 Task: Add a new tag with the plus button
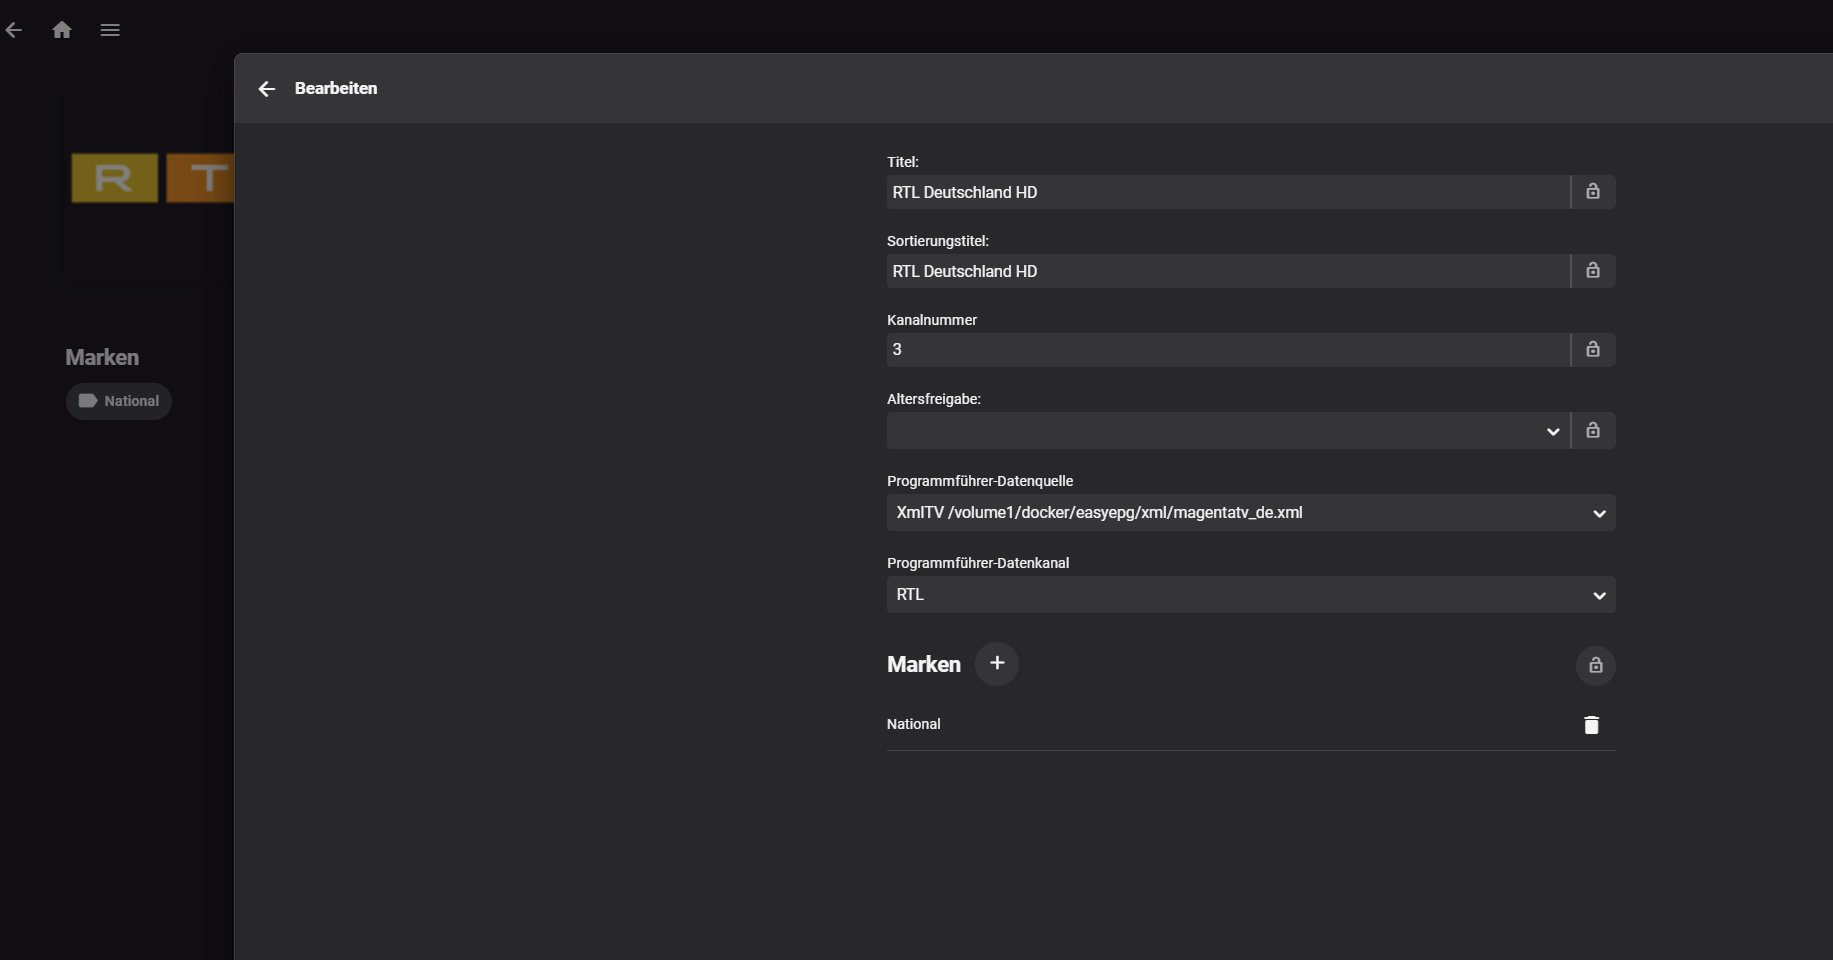pos(997,664)
